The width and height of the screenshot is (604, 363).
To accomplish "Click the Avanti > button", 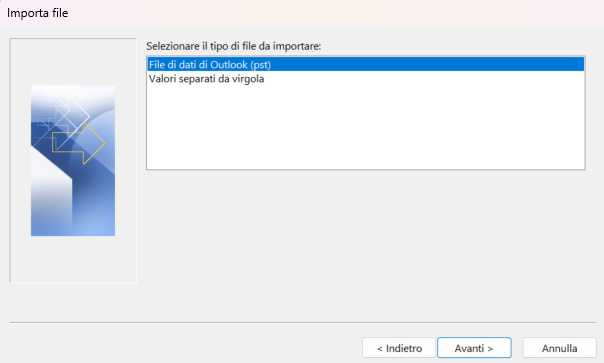I will click(474, 348).
